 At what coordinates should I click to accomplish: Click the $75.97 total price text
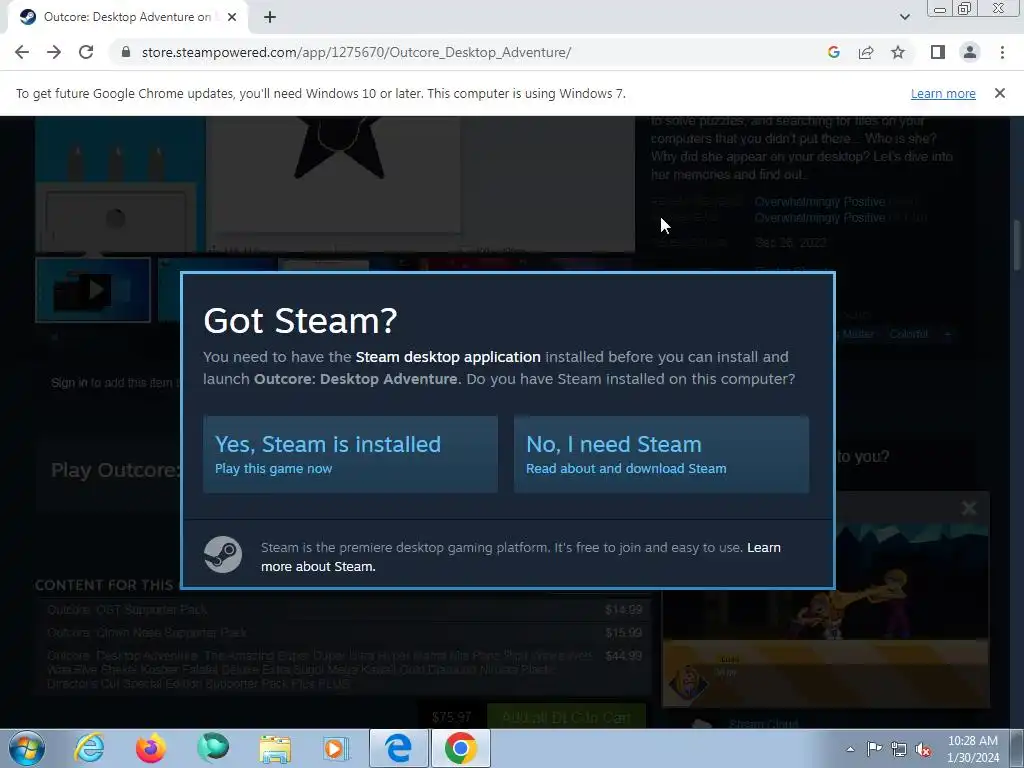(451, 717)
